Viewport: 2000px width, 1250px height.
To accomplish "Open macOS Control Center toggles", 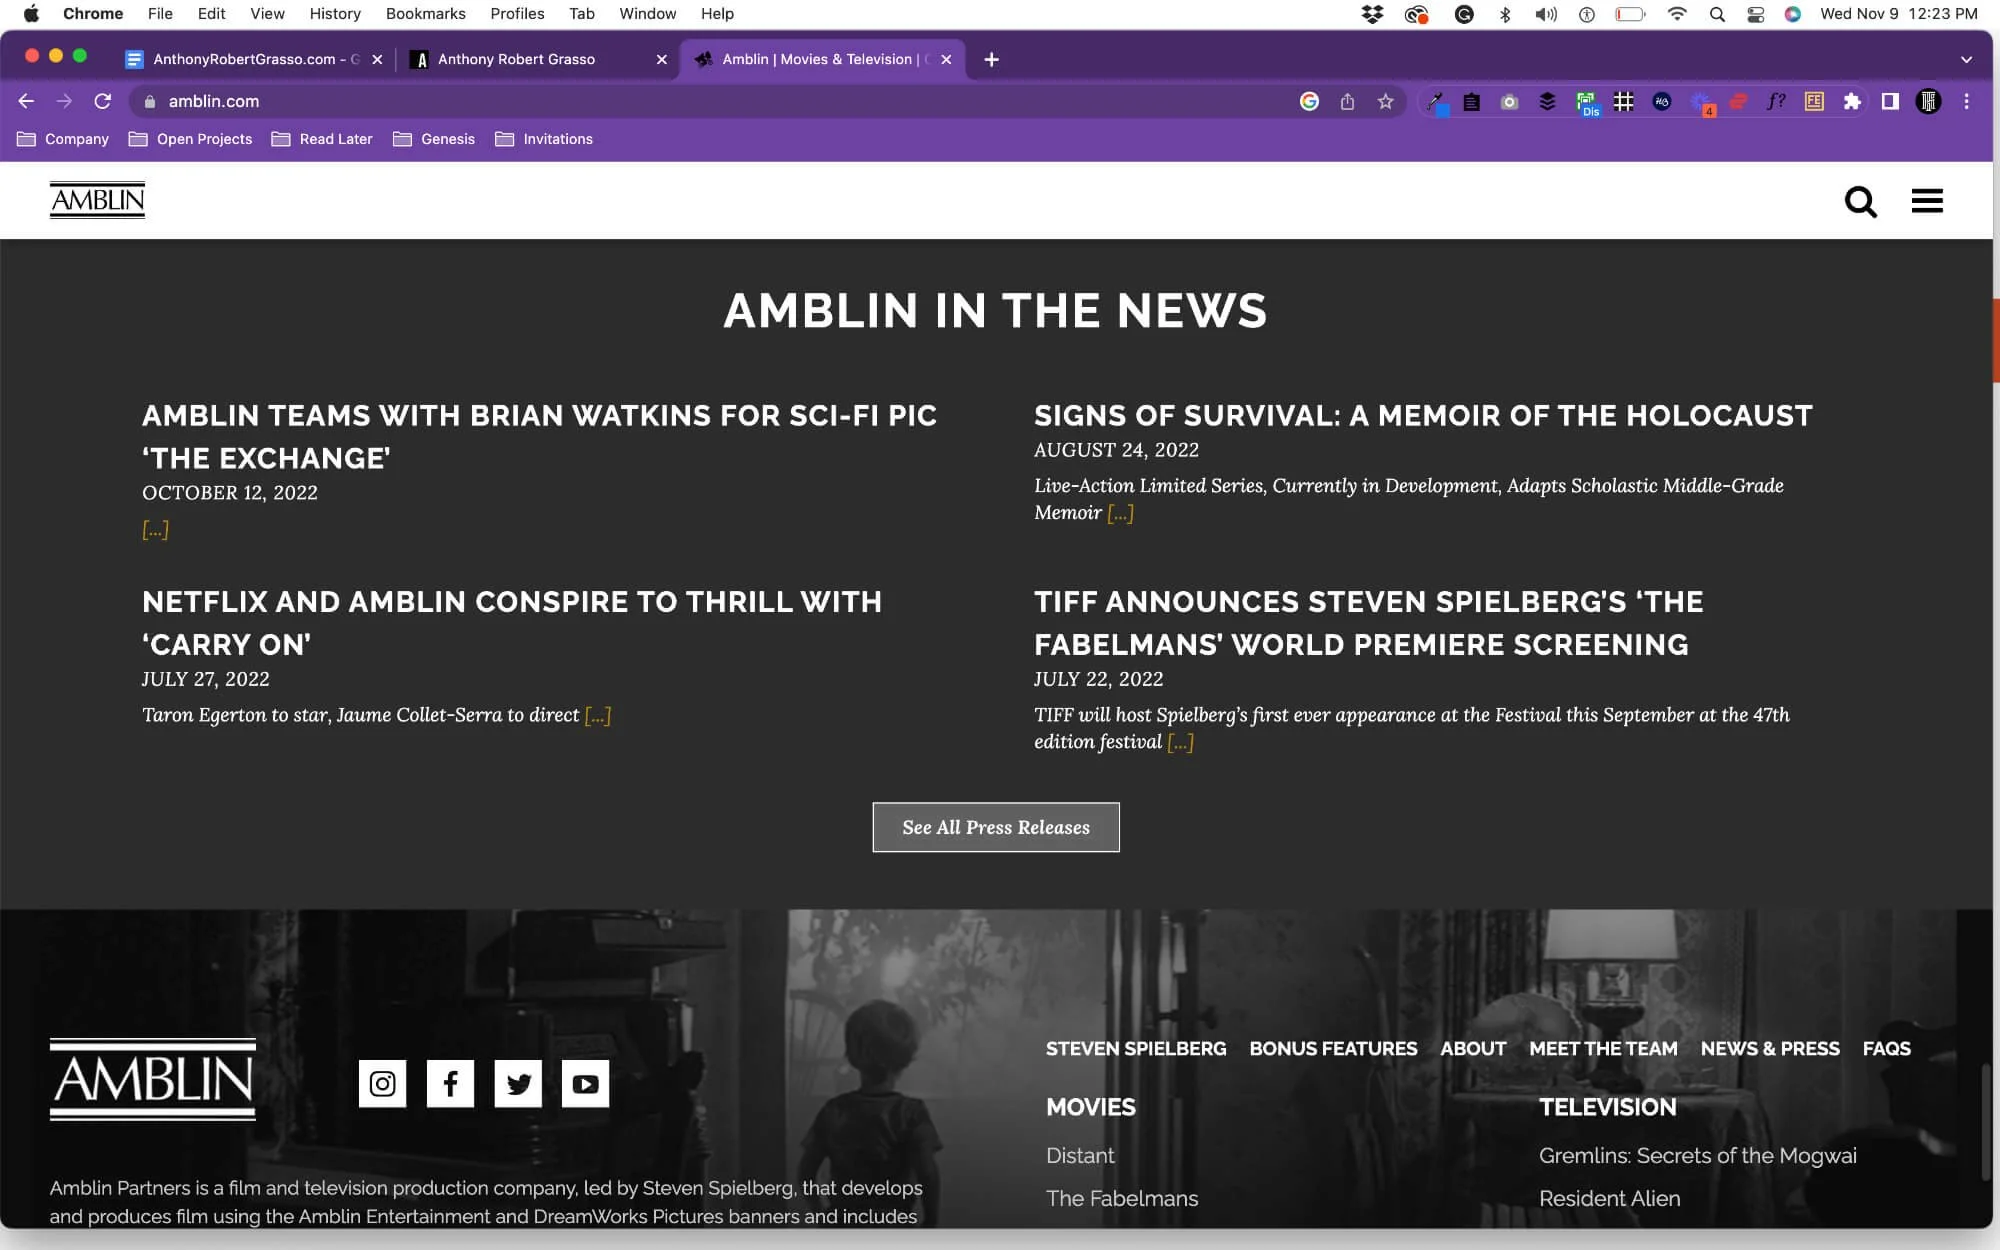I will click(x=1757, y=14).
